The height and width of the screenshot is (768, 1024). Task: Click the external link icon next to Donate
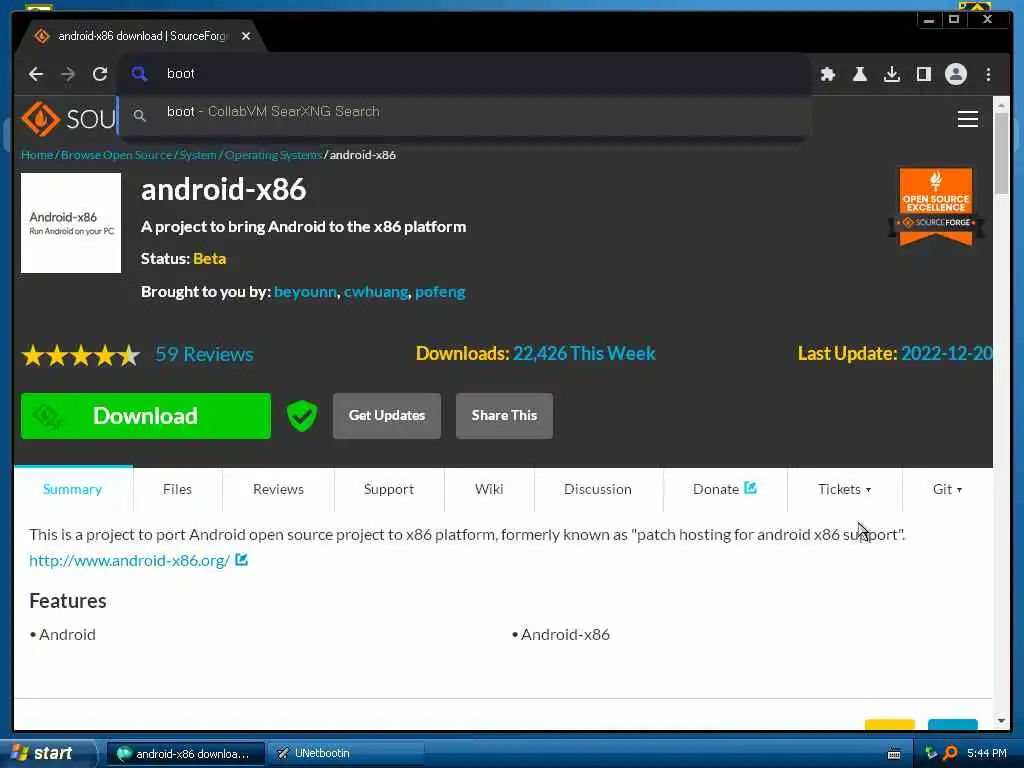coord(750,488)
